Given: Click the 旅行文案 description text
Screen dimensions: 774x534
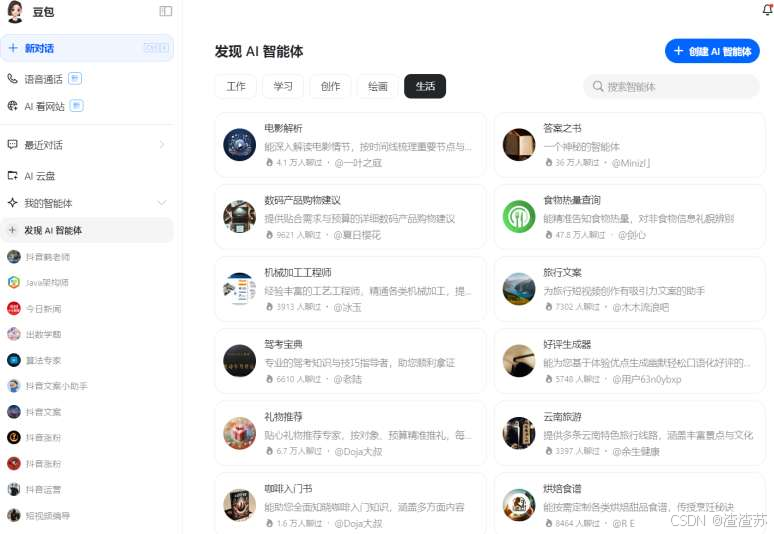Looking at the screenshot, I should [x=624, y=291].
